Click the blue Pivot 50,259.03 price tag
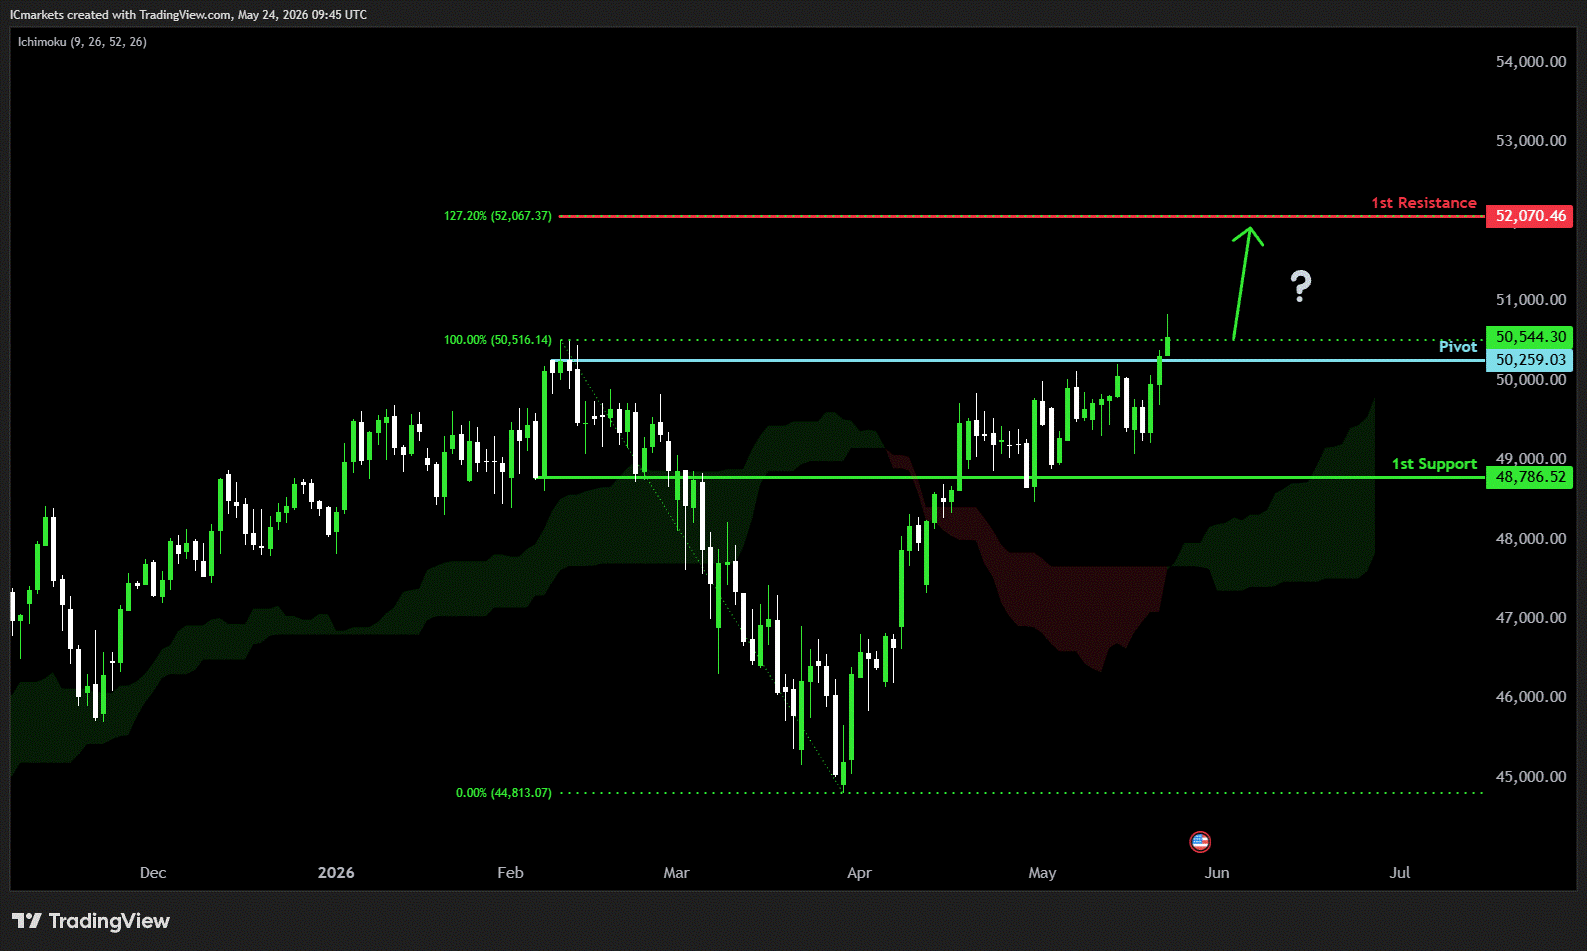The width and height of the screenshot is (1587, 951). [x=1530, y=360]
